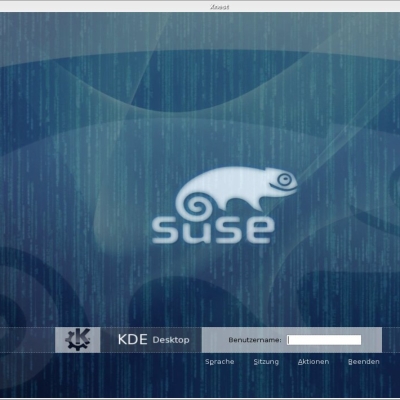Click the SUSE chameleon logo
Screen dimensions: 400x400
tap(225, 205)
